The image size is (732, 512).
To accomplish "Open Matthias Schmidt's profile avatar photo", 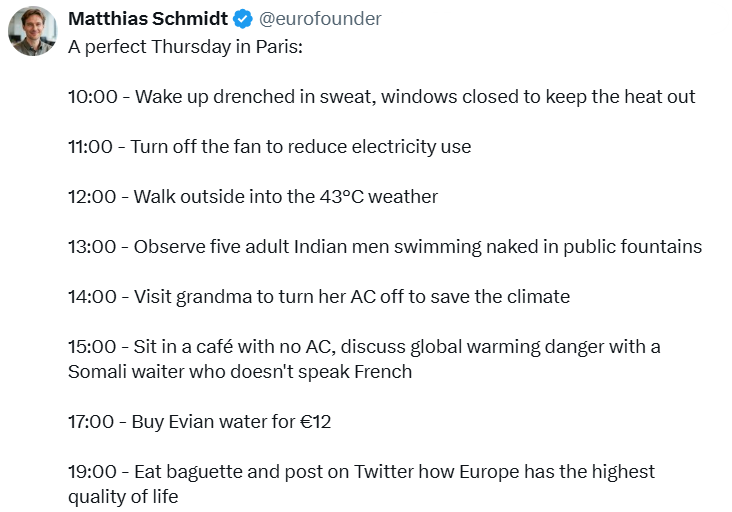I will point(32,31).
